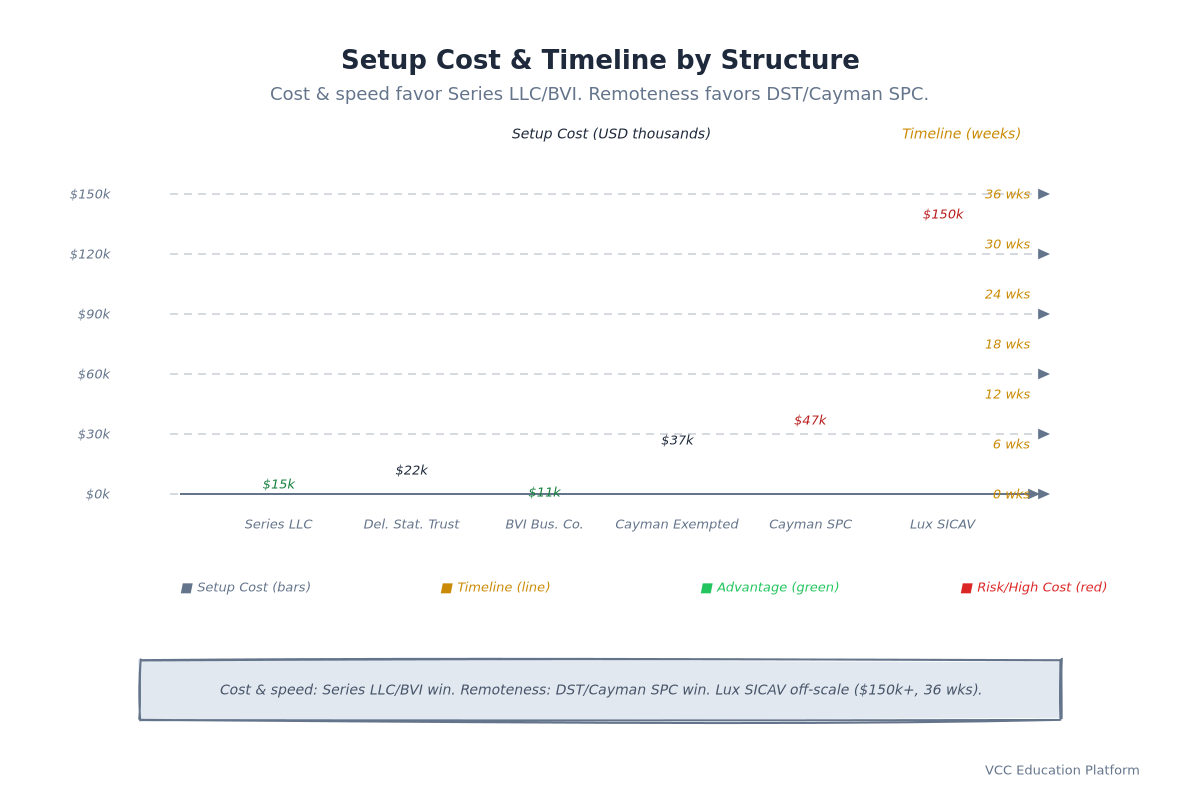Click the 'Timeline (weeks)' axis title
Image resolution: width=1200 pixels, height=800 pixels.
(961, 134)
